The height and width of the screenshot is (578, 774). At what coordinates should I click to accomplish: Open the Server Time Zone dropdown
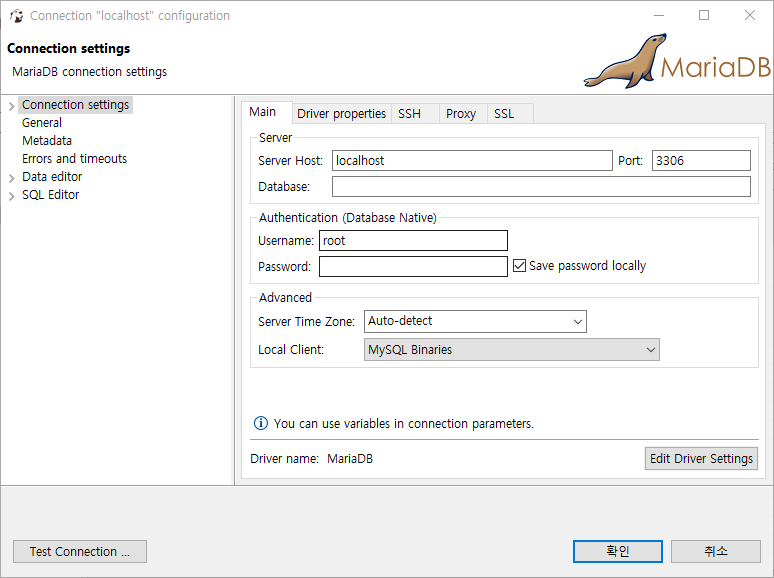tap(475, 321)
